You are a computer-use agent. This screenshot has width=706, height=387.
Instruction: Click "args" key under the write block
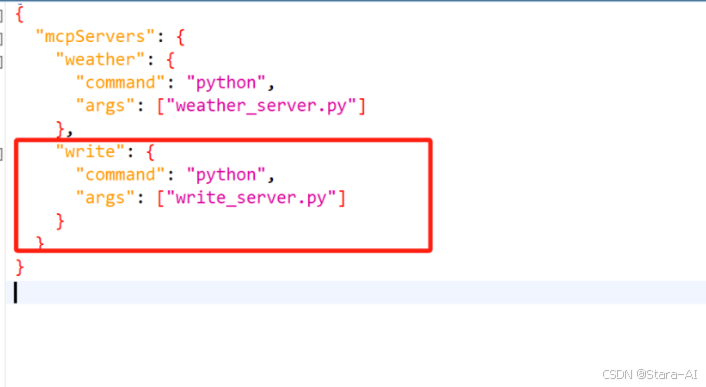(105, 198)
